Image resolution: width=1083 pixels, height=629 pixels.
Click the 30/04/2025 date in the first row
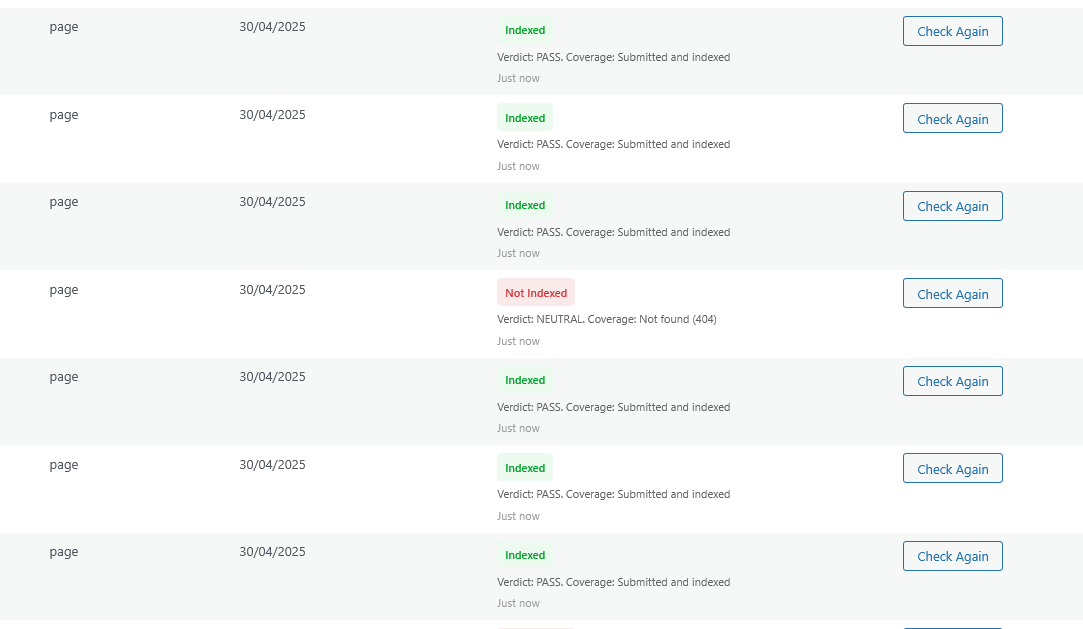click(x=271, y=26)
